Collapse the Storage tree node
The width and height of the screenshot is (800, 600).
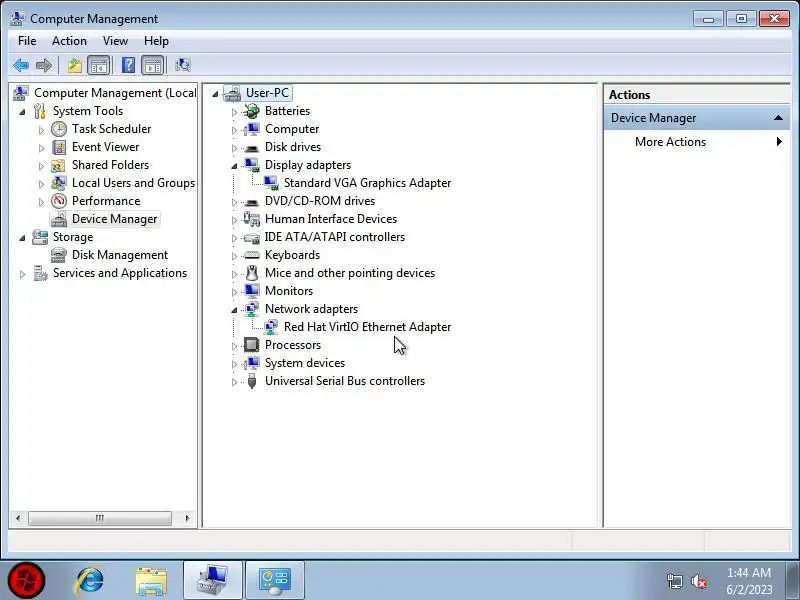(22, 238)
